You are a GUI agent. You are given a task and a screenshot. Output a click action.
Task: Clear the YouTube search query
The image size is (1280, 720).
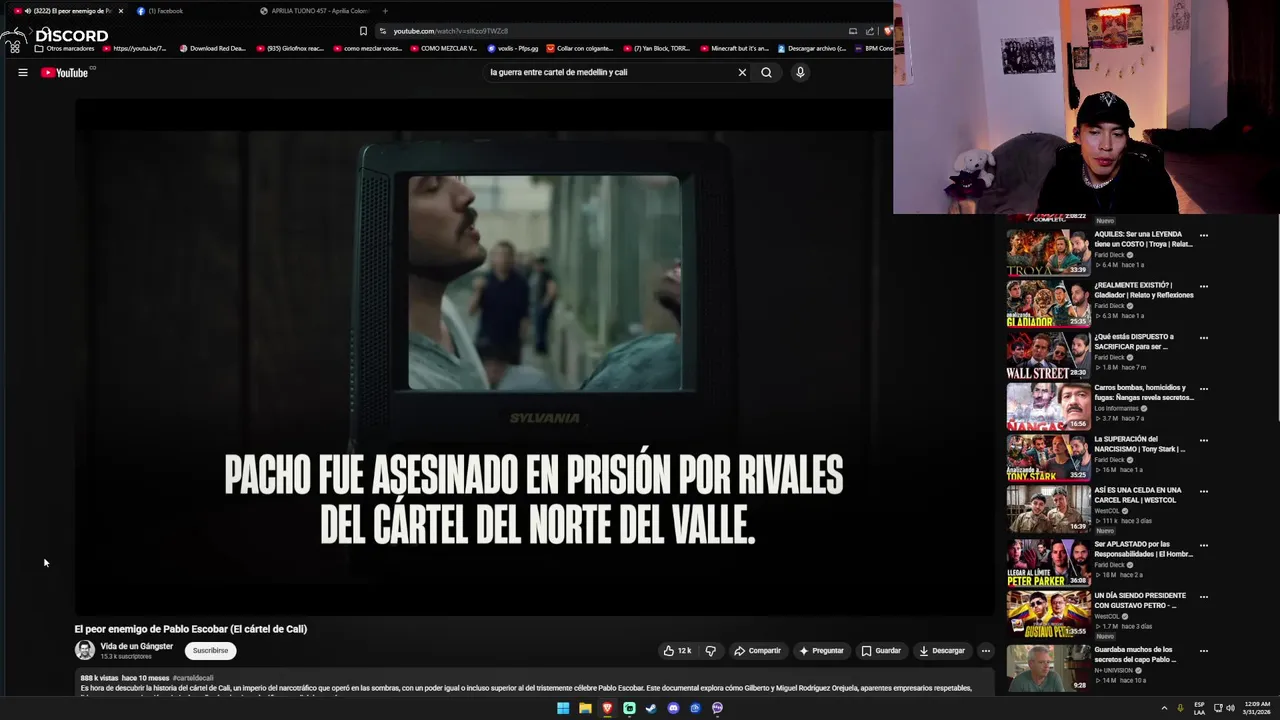pyautogui.click(x=742, y=72)
